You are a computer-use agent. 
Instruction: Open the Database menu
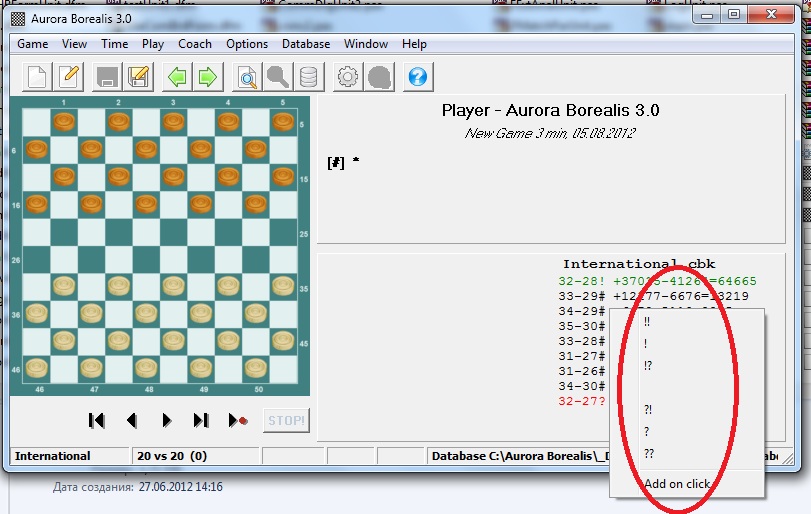click(306, 44)
